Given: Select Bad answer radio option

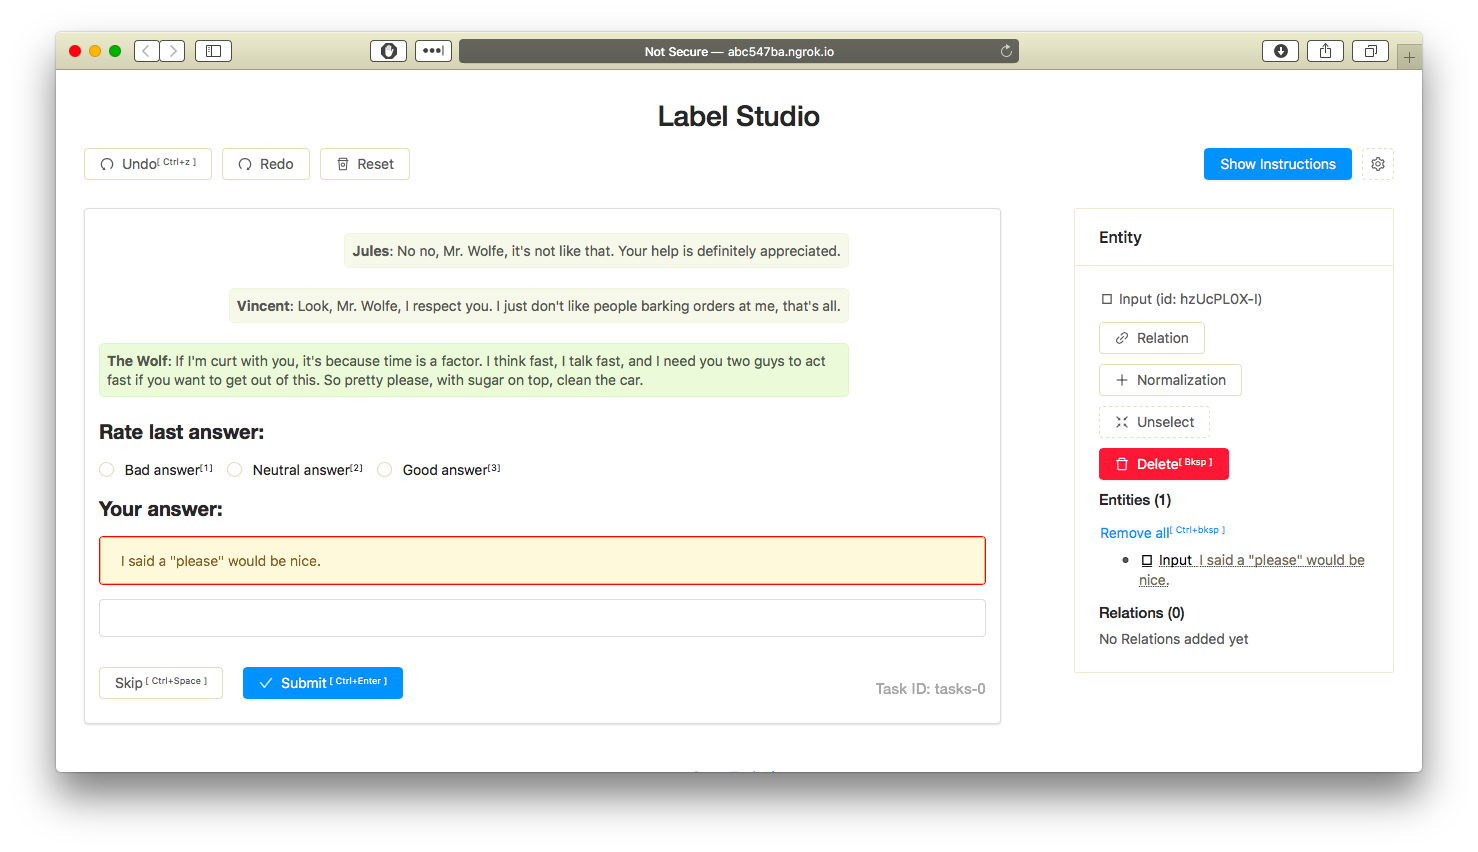Looking at the screenshot, I should 107,470.
